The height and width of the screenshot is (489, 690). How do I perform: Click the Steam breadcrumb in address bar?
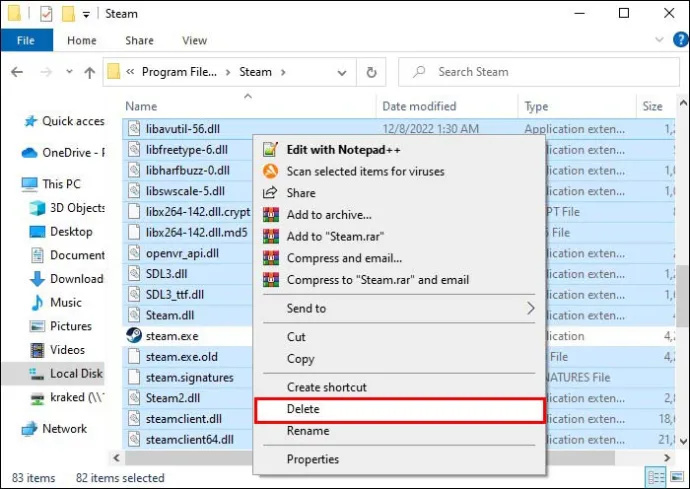click(255, 72)
